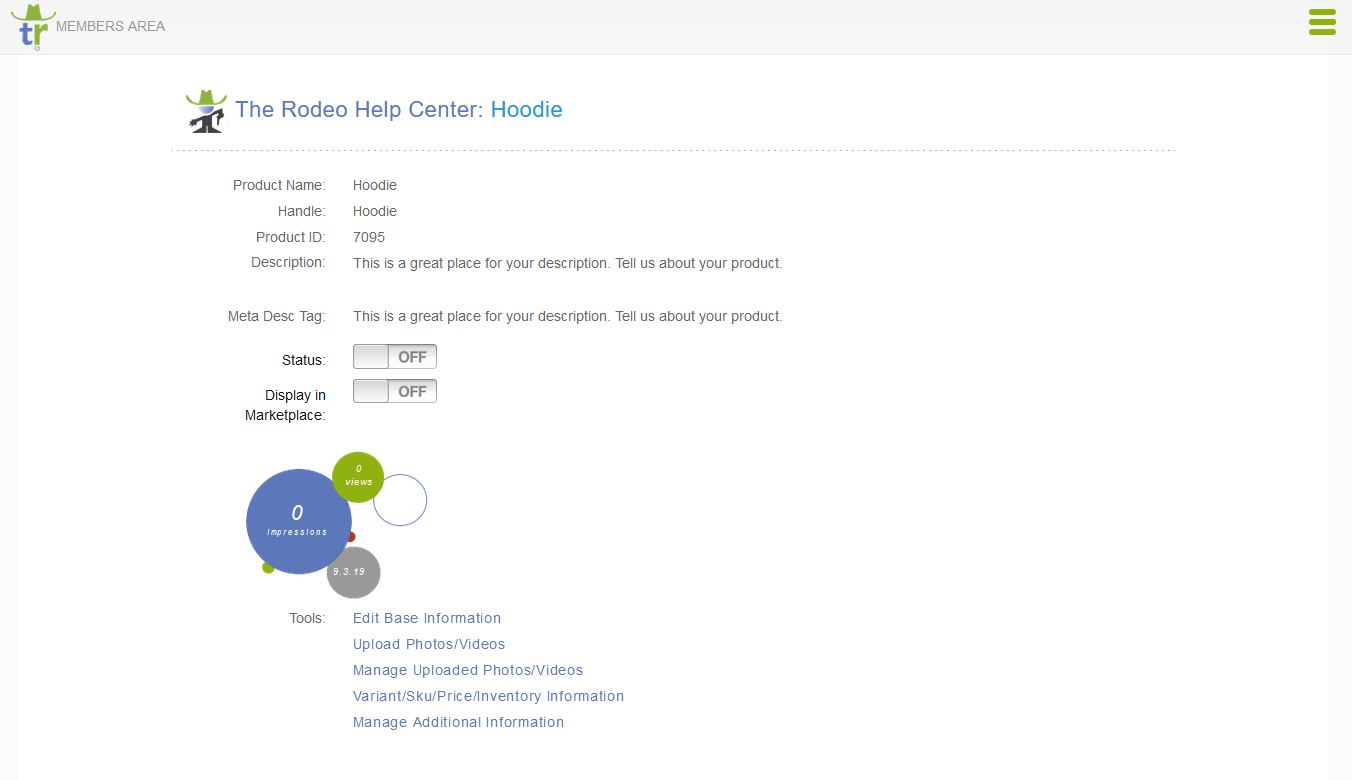Click the Product Name value Hoodie

375,185
